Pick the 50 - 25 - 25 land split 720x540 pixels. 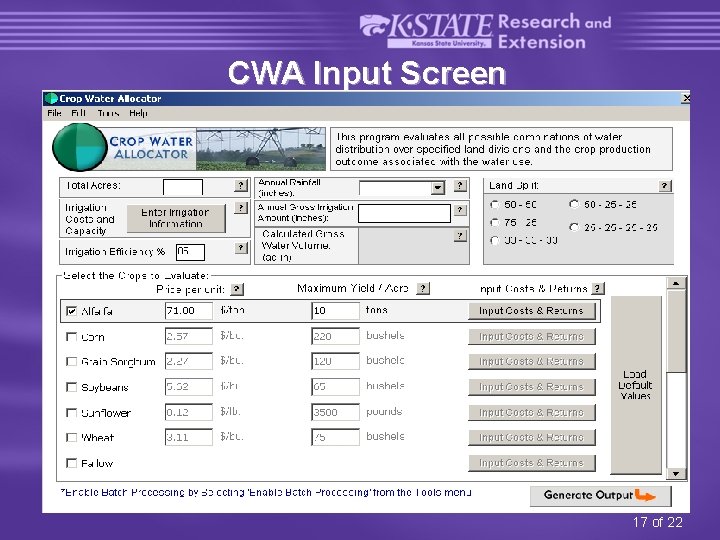[574, 204]
